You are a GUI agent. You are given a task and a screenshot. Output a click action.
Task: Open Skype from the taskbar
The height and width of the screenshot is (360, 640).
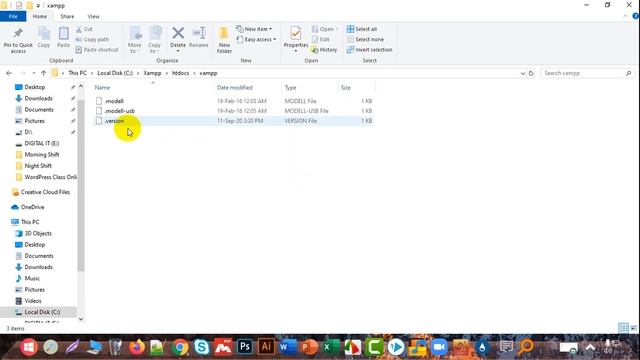[202, 347]
